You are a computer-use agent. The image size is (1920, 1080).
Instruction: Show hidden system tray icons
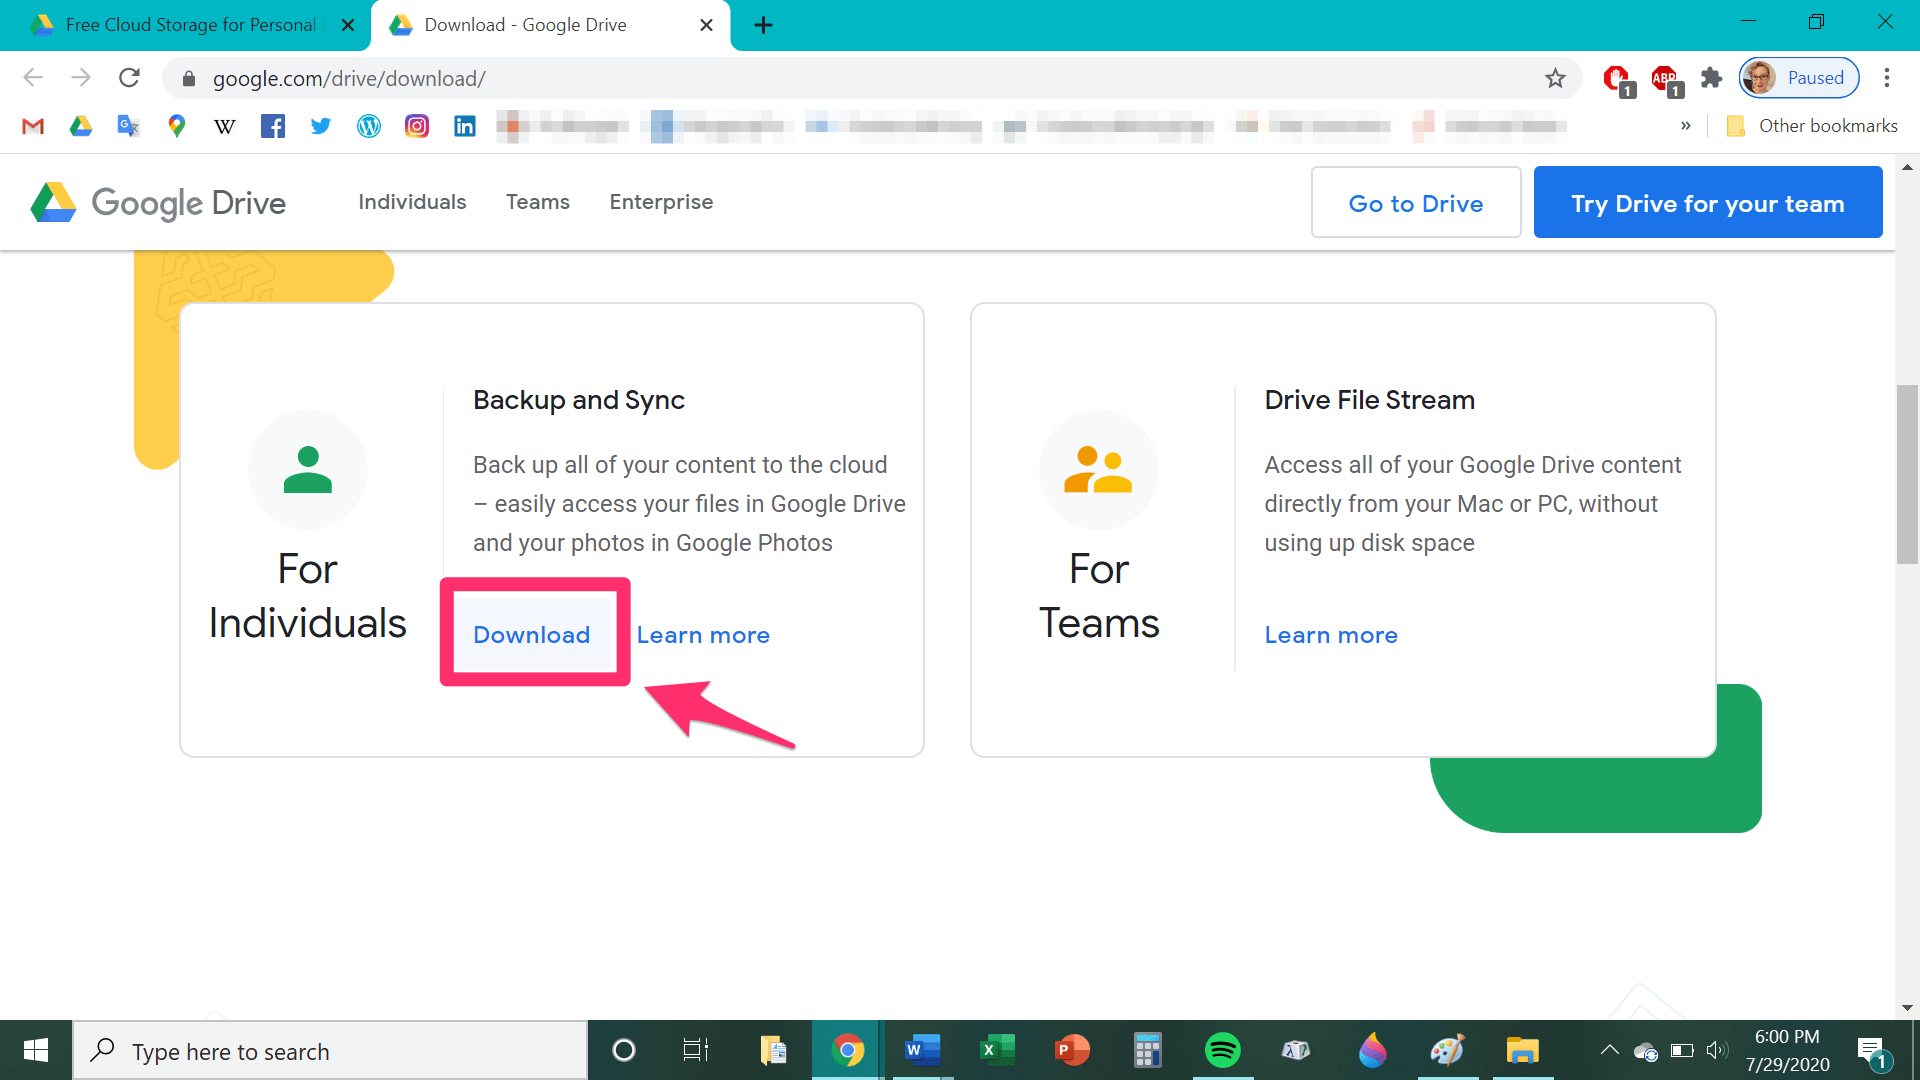(1609, 1050)
